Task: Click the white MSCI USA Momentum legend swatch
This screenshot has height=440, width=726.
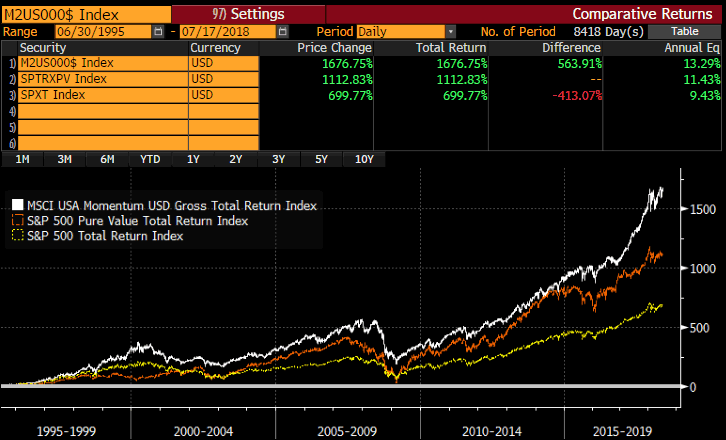Action: (x=18, y=205)
